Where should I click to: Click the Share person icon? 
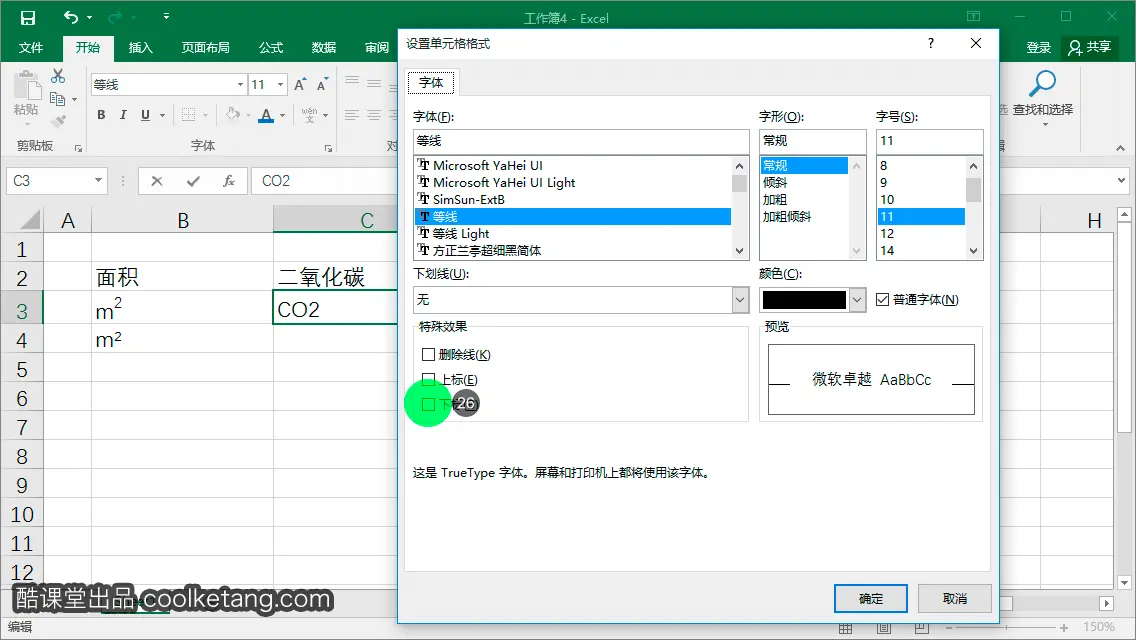1075,48
